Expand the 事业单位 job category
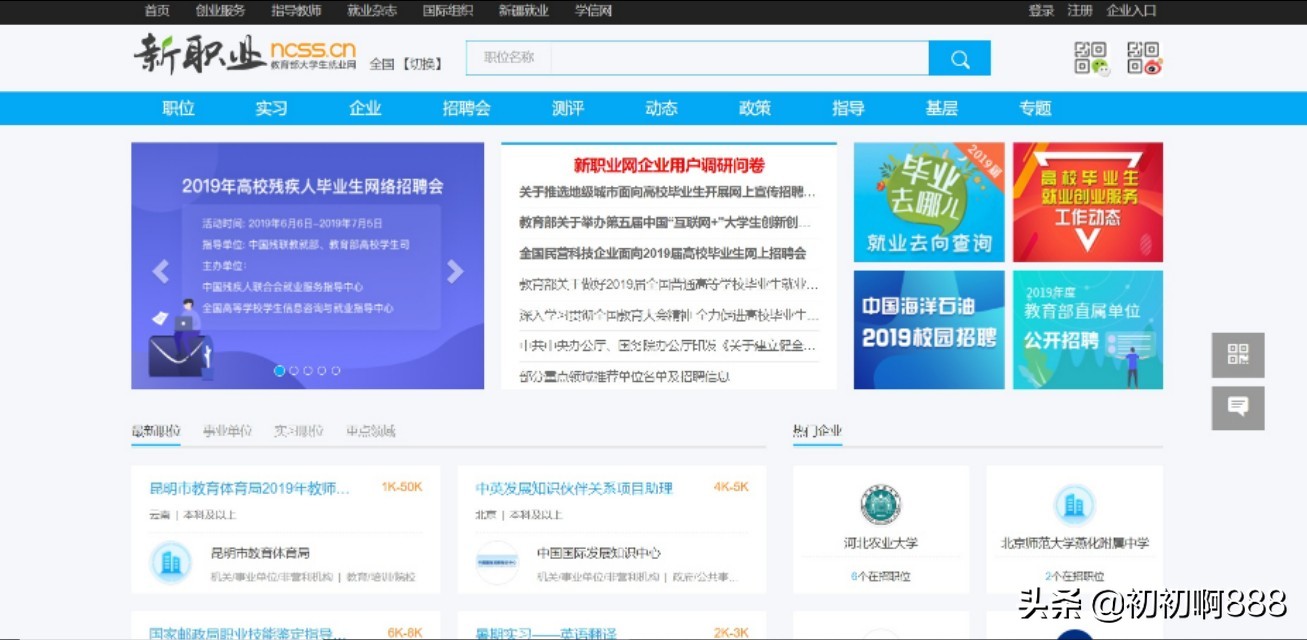Screen dimensions: 1307x640 click(231, 430)
